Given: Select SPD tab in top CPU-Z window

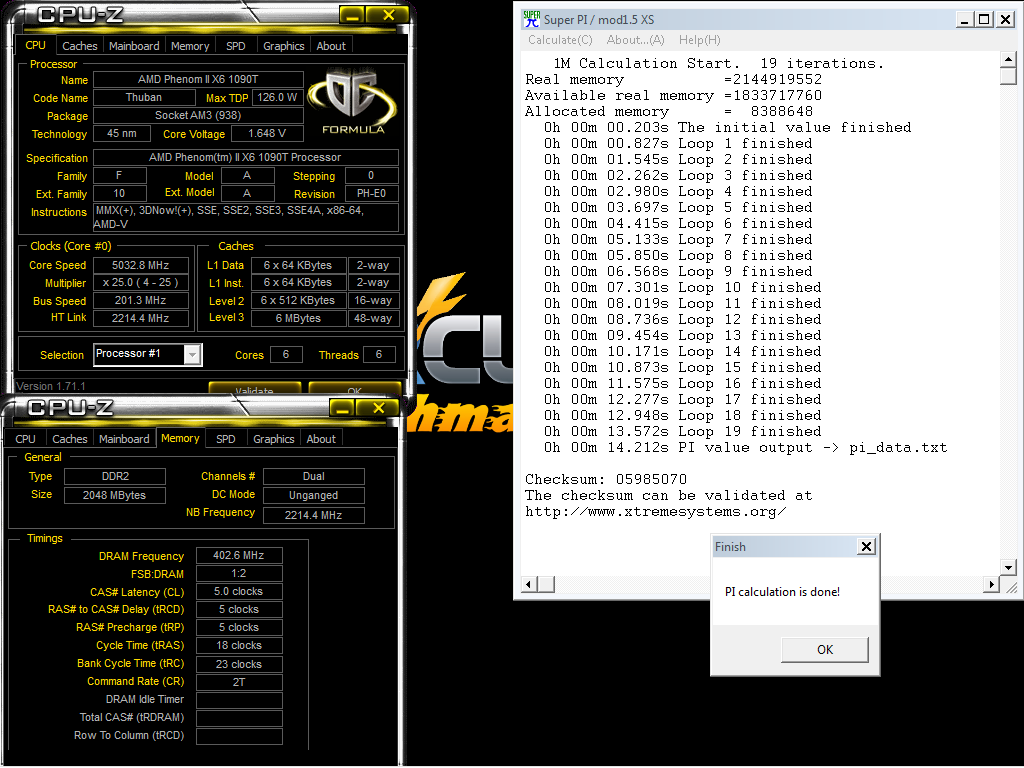Looking at the screenshot, I should point(236,46).
